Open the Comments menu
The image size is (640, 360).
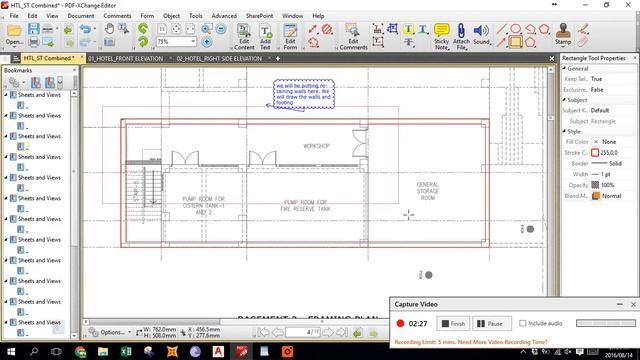pyautogui.click(x=117, y=16)
